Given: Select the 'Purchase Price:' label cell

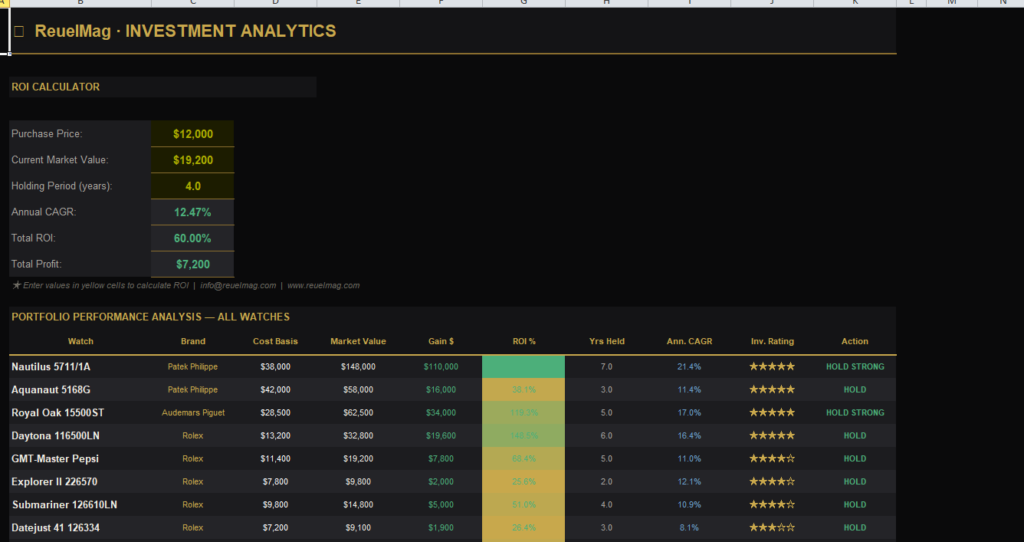Looking at the screenshot, I should [x=80, y=134].
